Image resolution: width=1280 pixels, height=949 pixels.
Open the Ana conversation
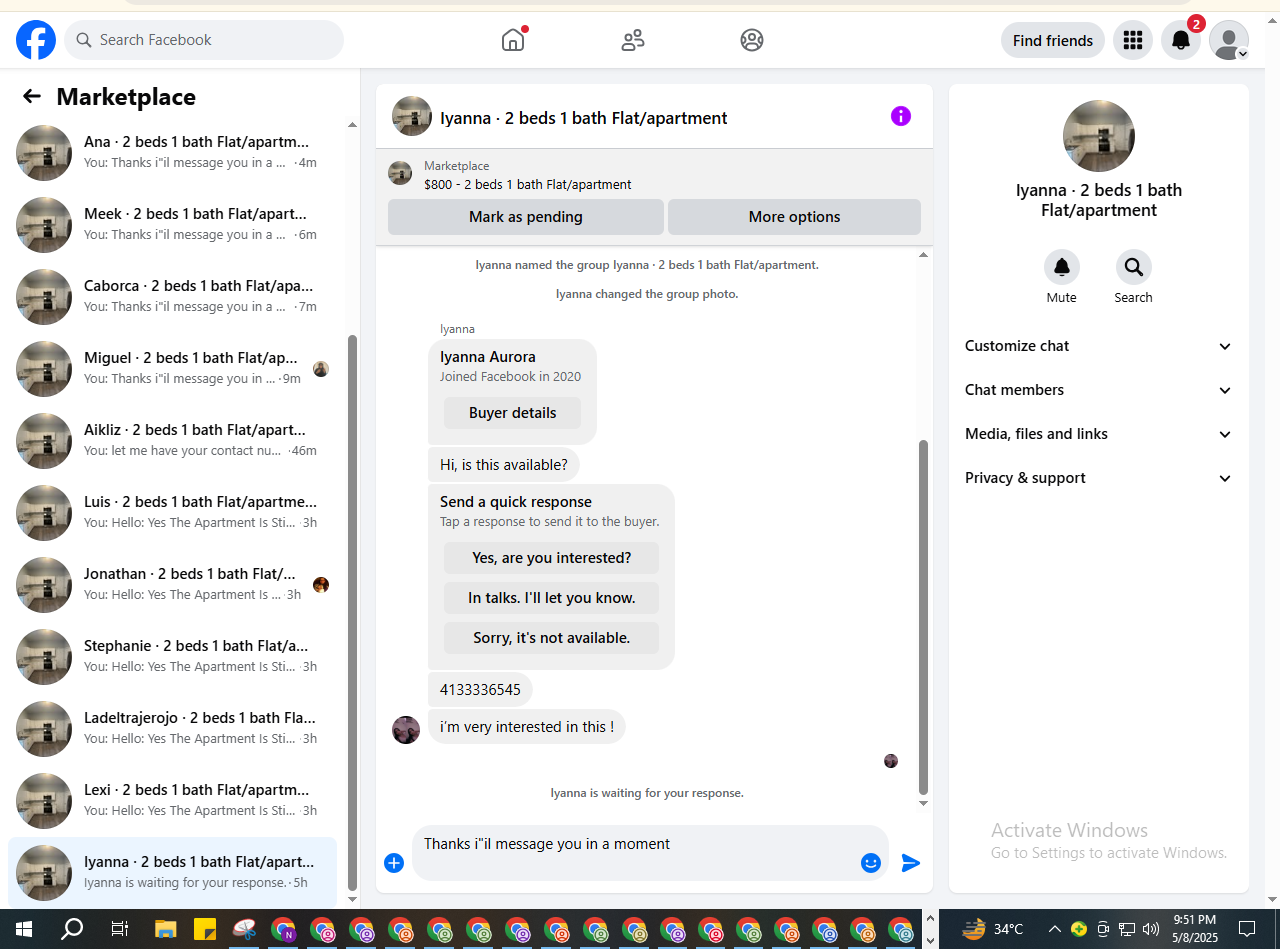point(172,152)
